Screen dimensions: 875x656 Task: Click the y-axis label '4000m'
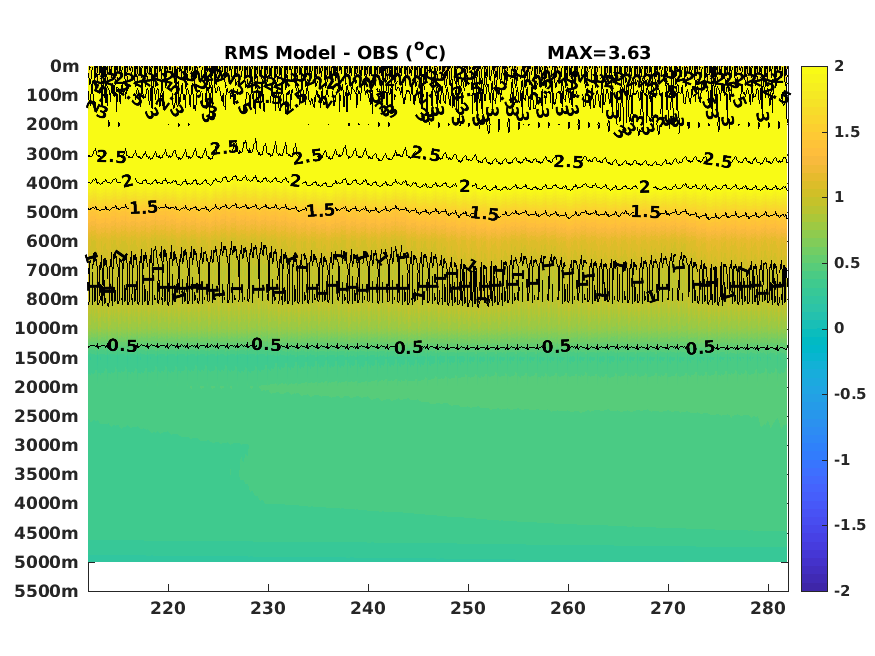[x=47, y=503]
